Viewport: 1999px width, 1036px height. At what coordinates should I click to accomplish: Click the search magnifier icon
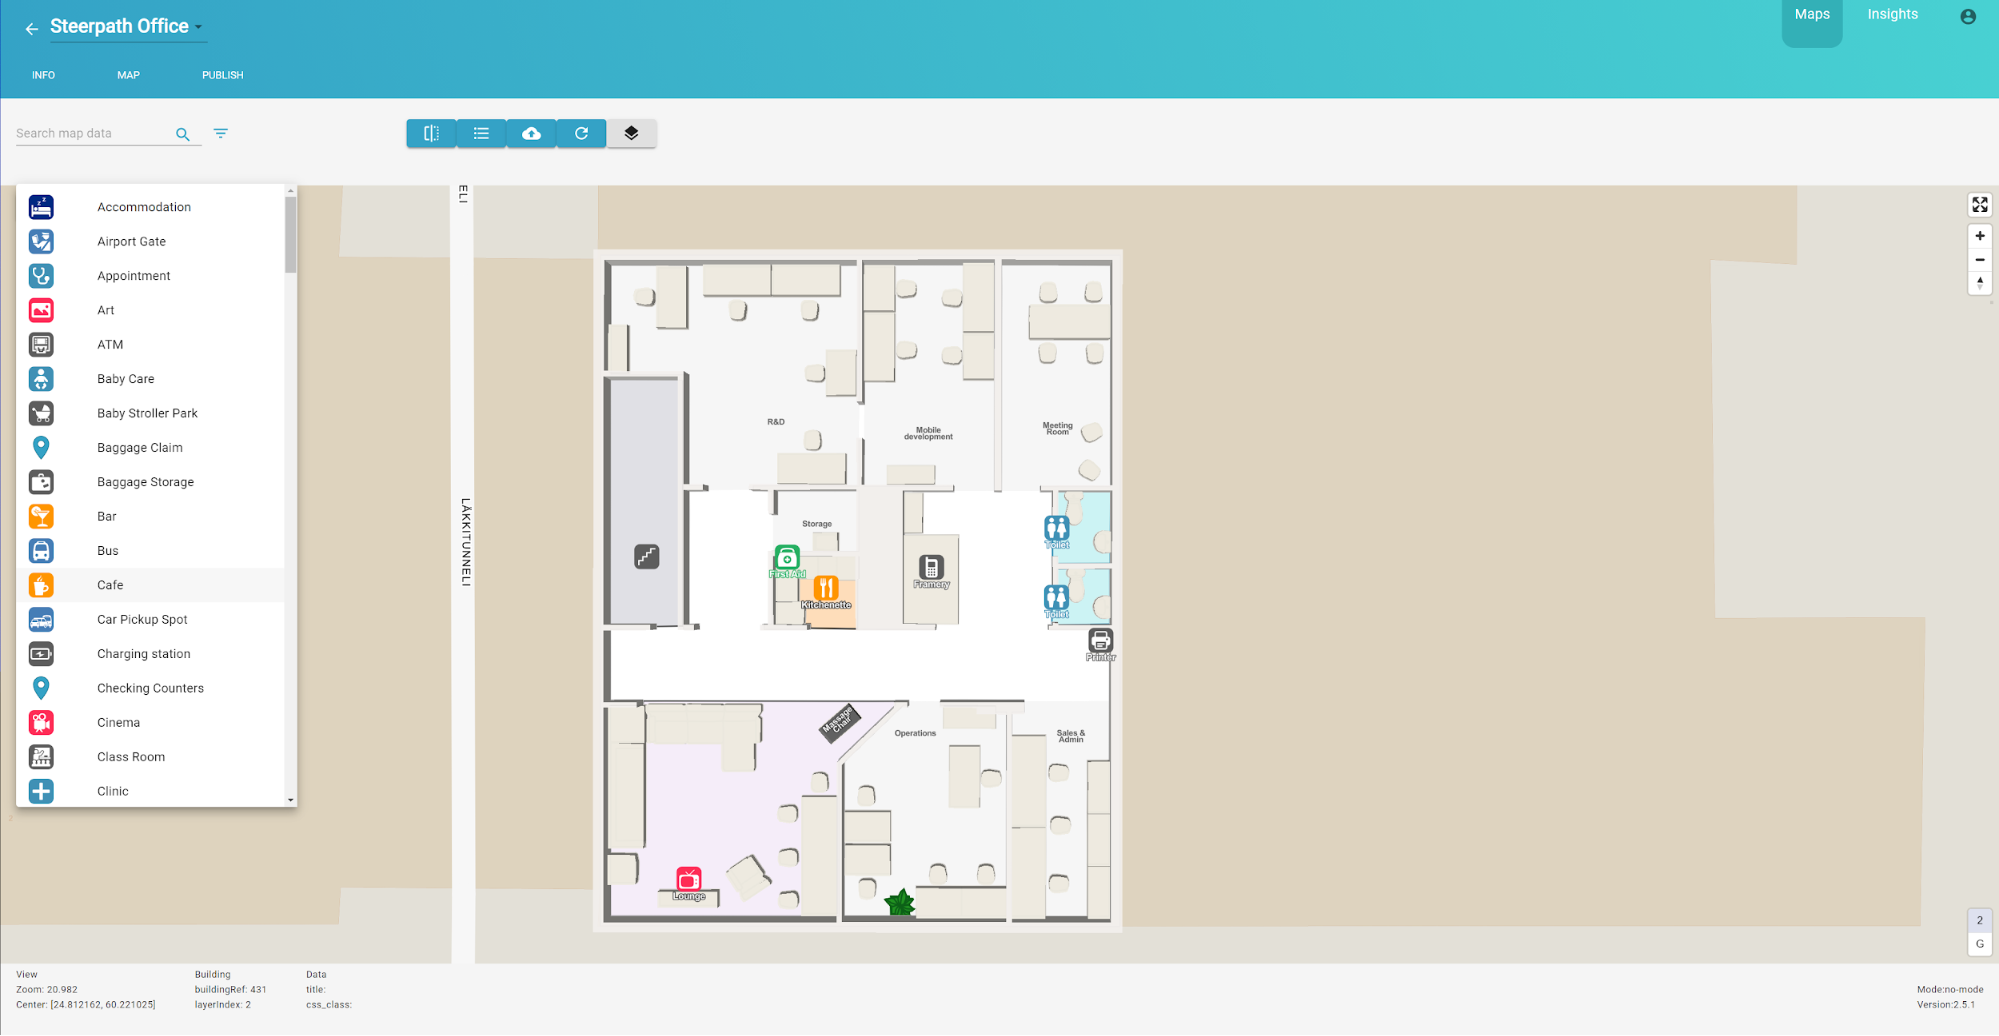(x=183, y=133)
